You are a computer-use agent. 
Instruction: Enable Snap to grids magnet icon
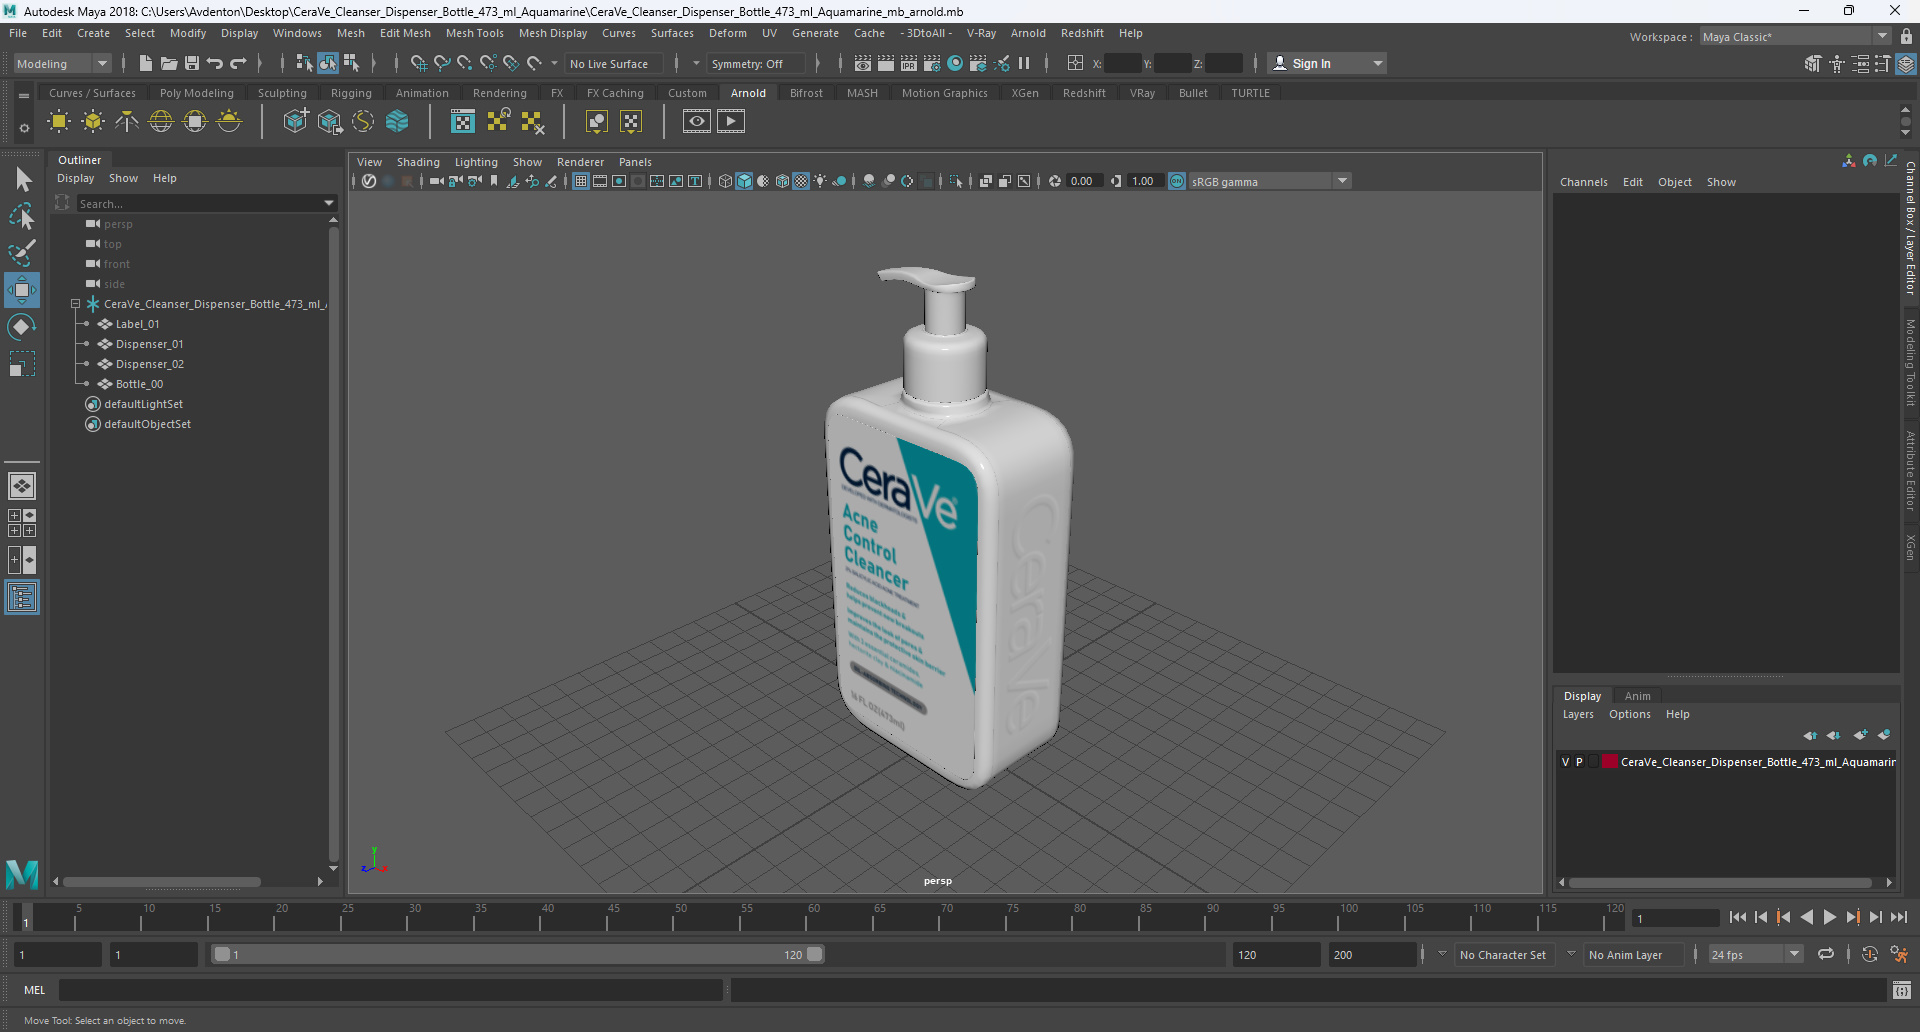tap(419, 63)
